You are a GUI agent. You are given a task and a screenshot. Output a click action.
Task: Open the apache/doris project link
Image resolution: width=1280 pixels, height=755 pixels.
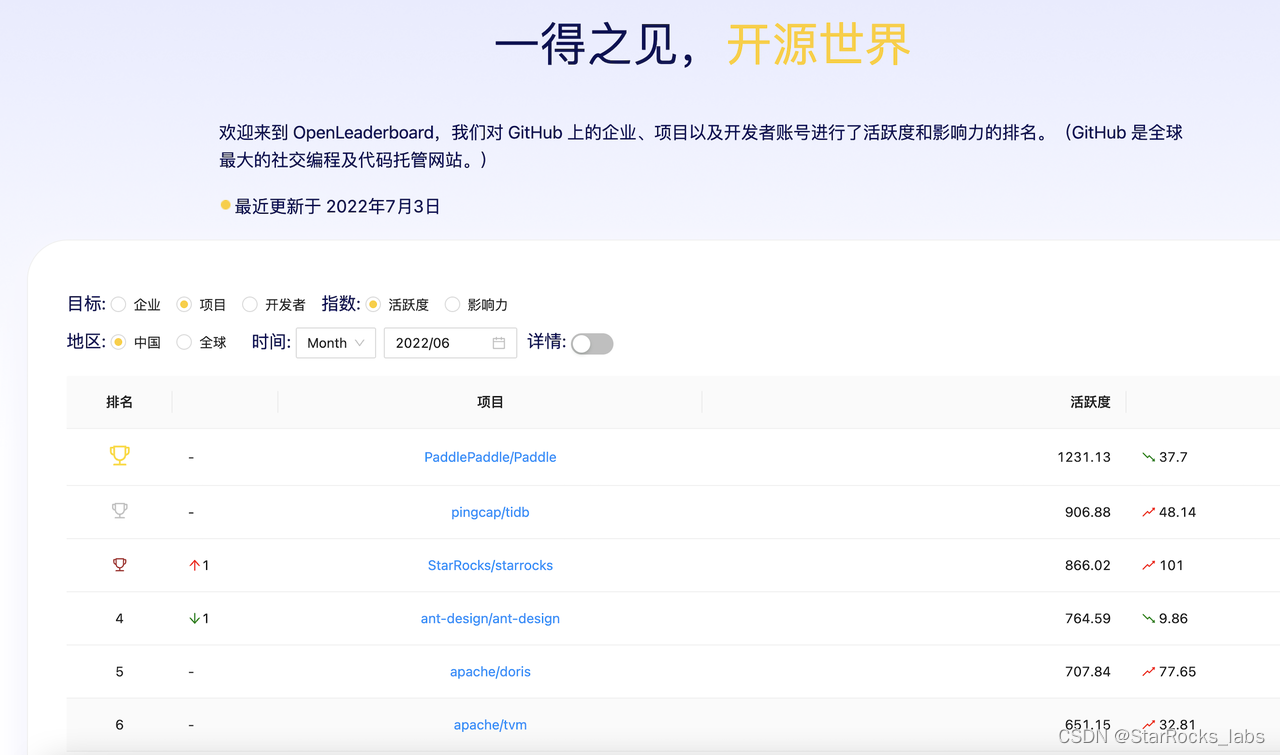coord(490,671)
